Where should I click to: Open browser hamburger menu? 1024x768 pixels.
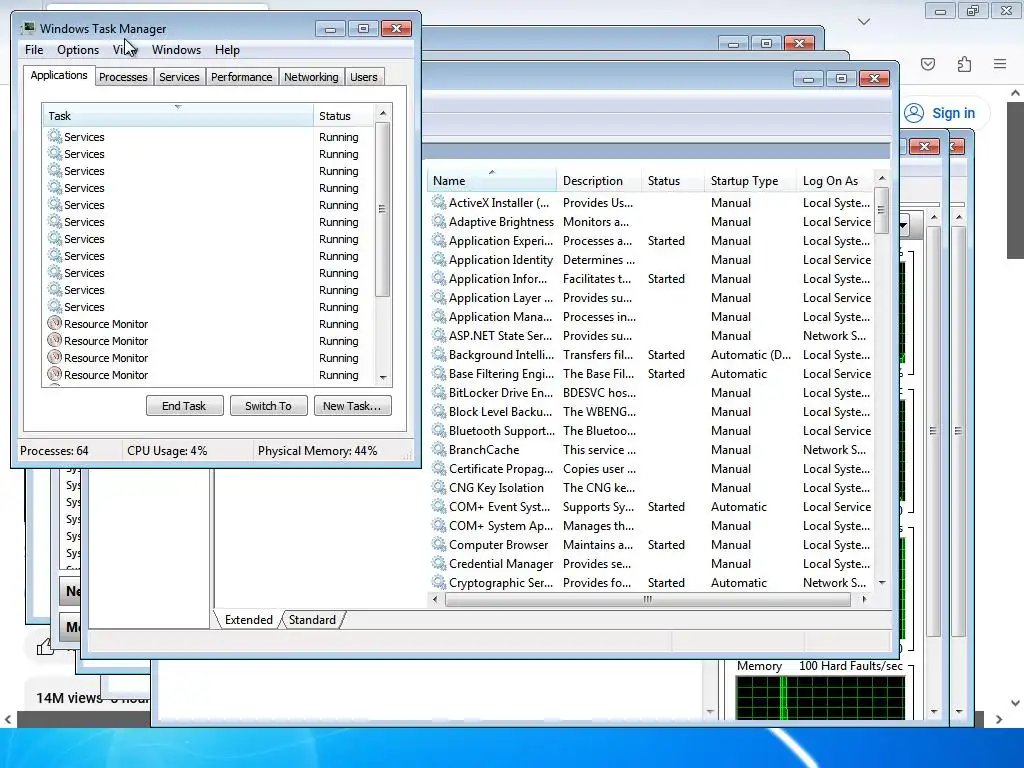1000,64
